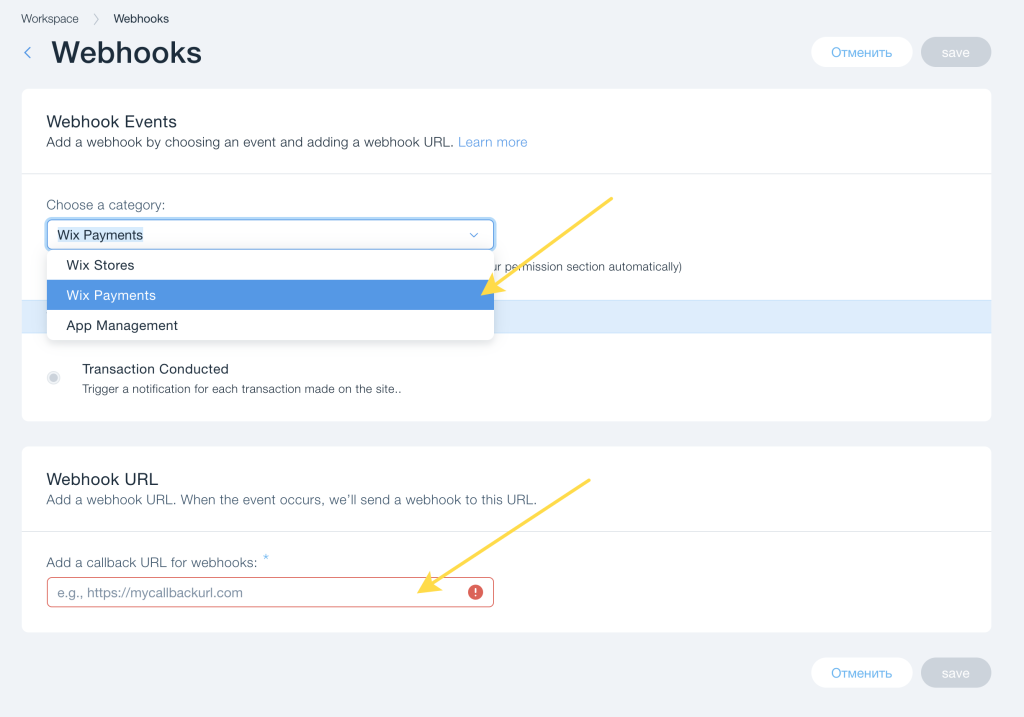Click the Webhook Events heading

point(112,121)
